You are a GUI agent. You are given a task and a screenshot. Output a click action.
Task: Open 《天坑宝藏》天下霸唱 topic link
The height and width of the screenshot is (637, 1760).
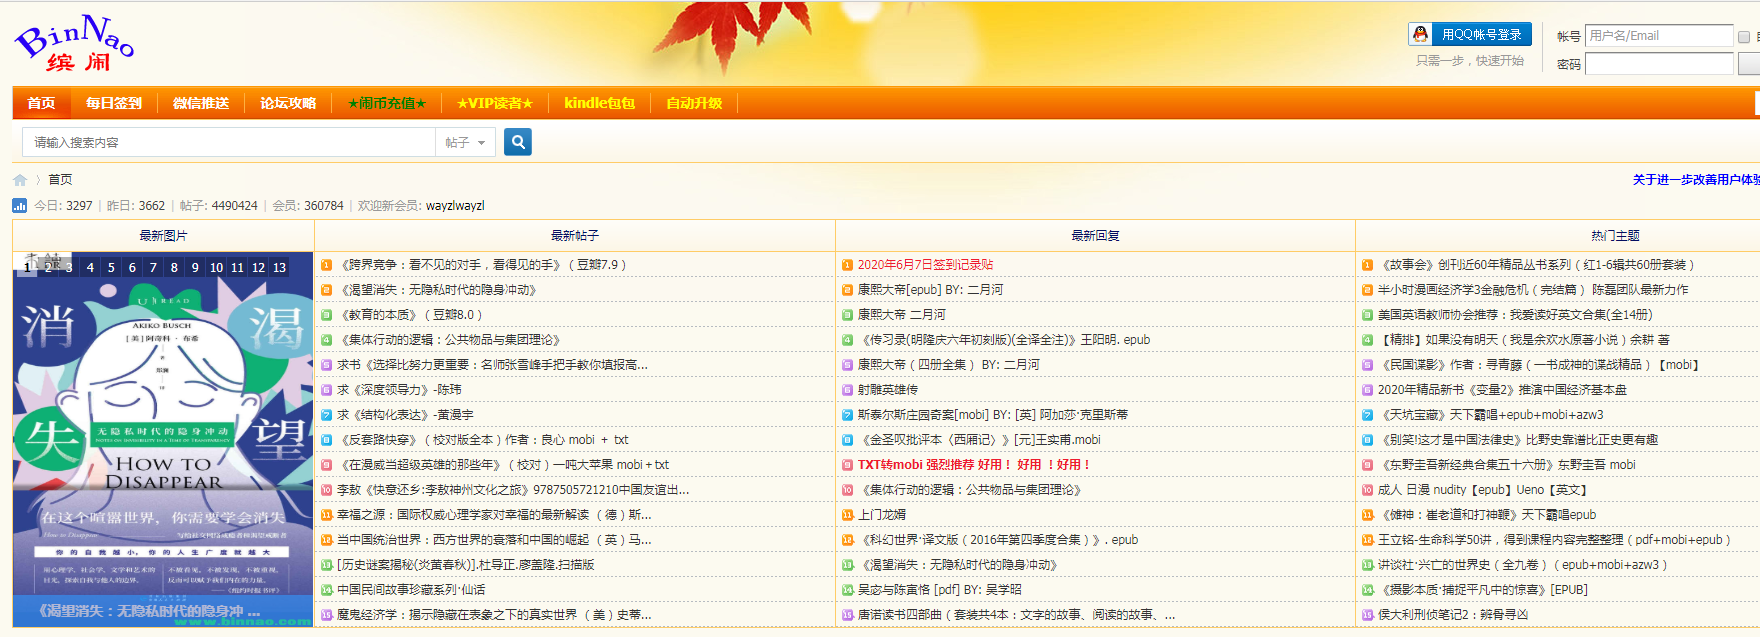1490,415
